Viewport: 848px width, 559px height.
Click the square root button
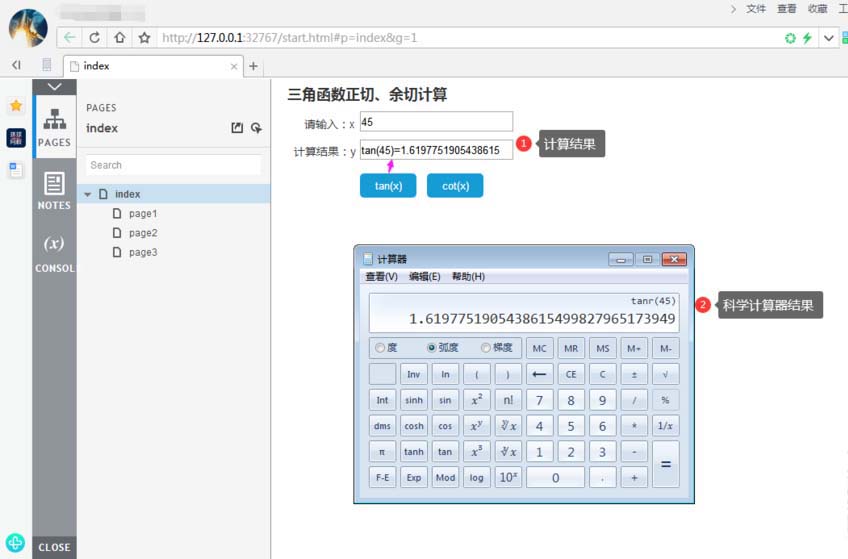tap(666, 374)
